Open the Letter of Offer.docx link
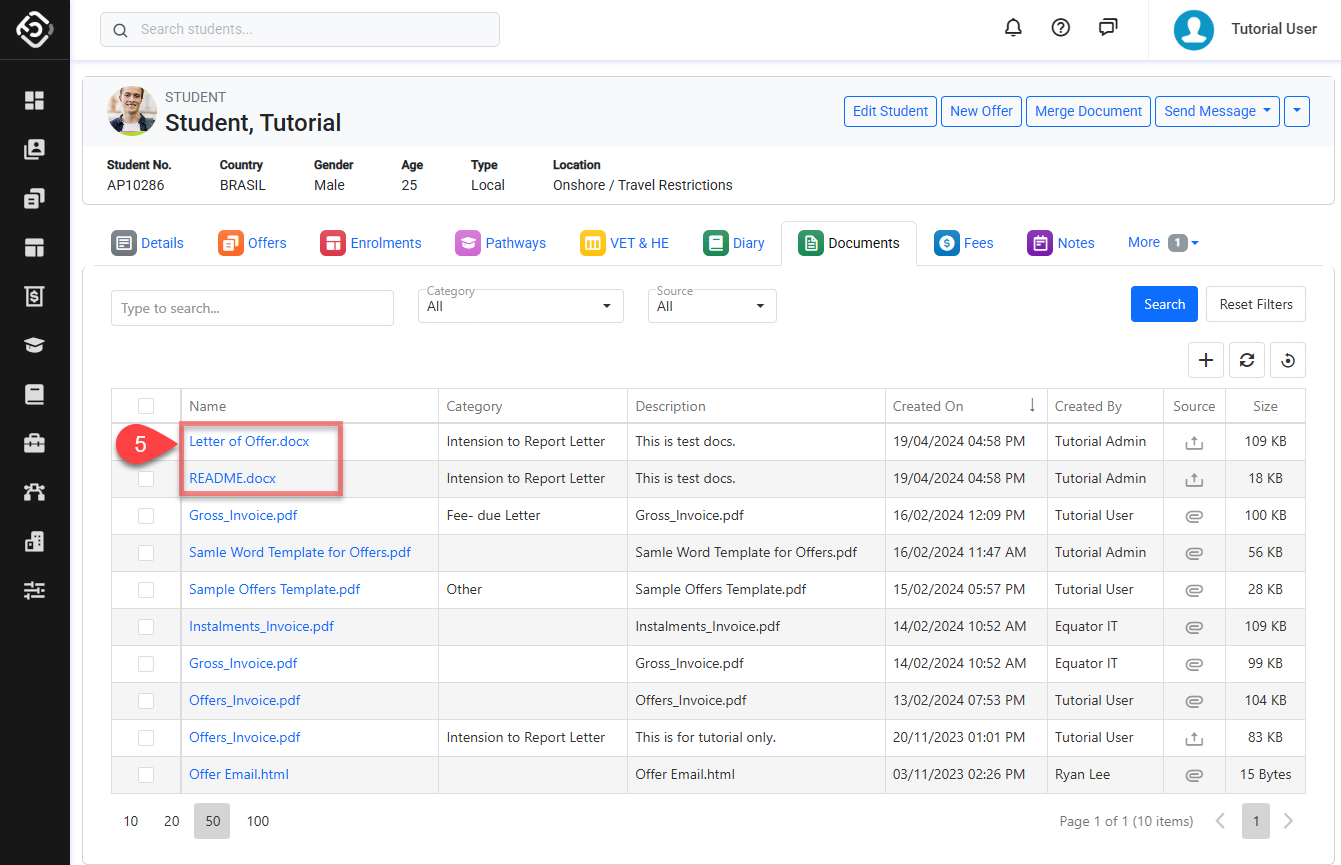The height and width of the screenshot is (865, 1341). point(249,441)
